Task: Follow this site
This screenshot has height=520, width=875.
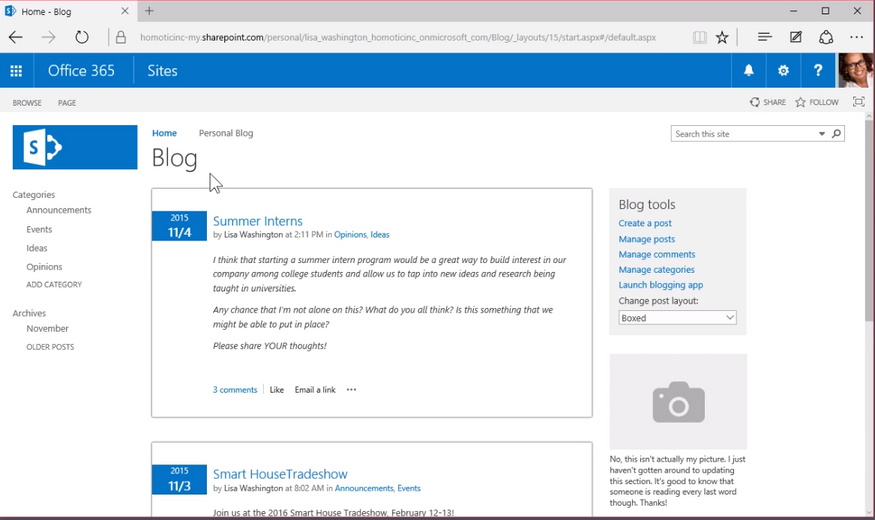Action: click(x=817, y=102)
